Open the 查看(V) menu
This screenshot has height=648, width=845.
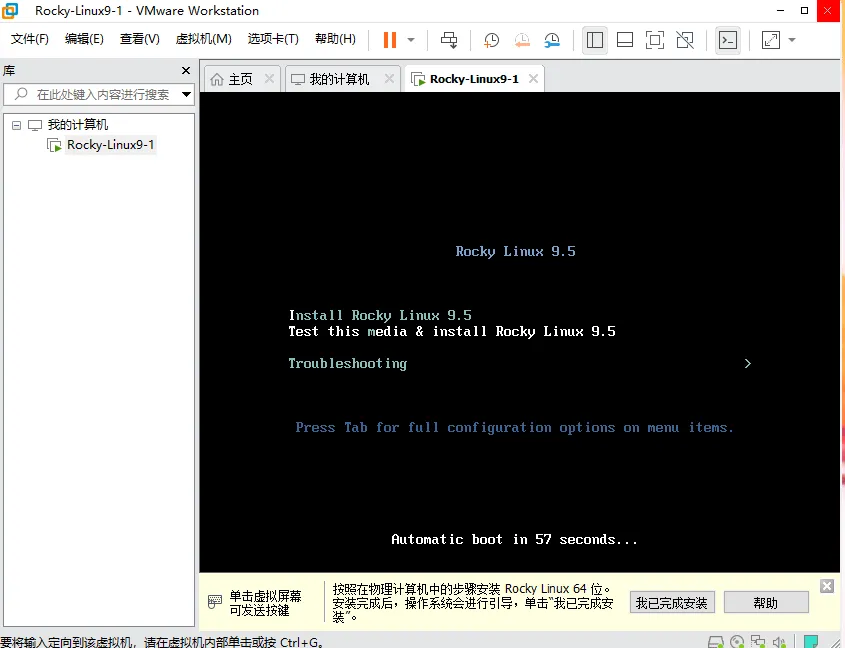pyautogui.click(x=140, y=39)
